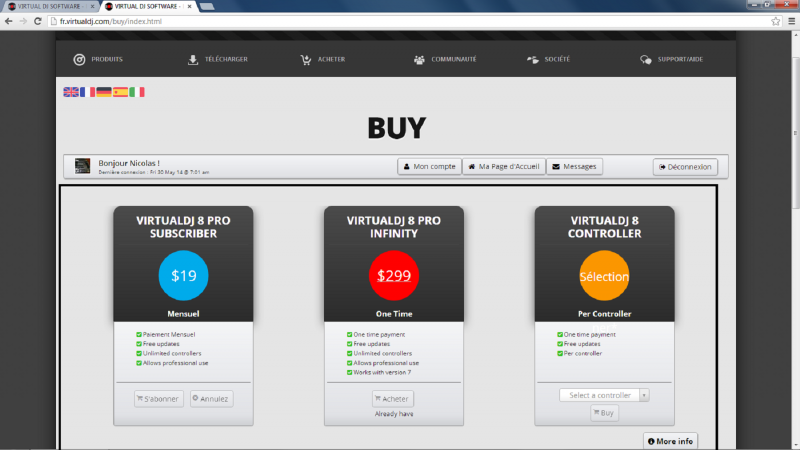Click the Support/Aide chat icon
This screenshot has width=800, height=450.
pyautogui.click(x=645, y=60)
